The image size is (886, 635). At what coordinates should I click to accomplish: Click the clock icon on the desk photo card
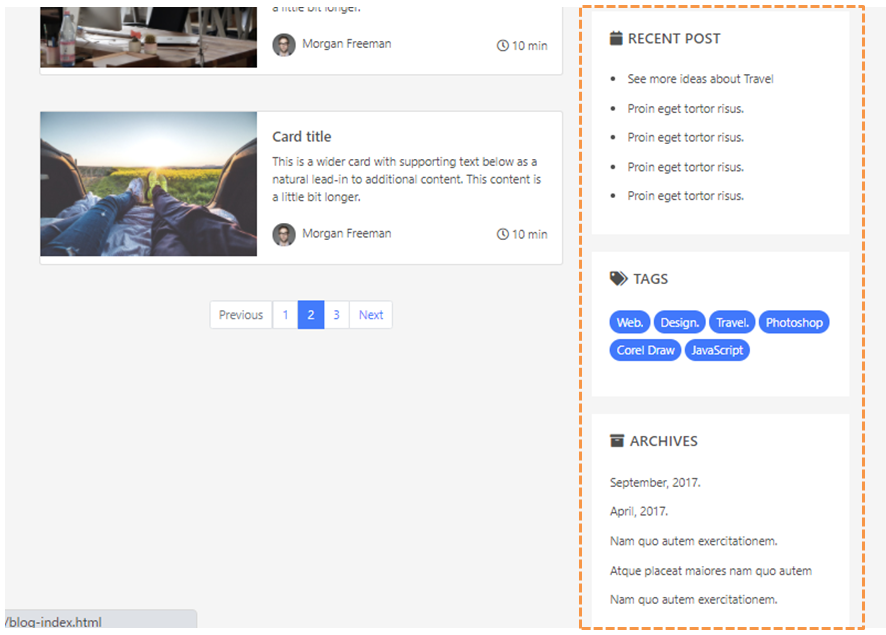(x=502, y=45)
